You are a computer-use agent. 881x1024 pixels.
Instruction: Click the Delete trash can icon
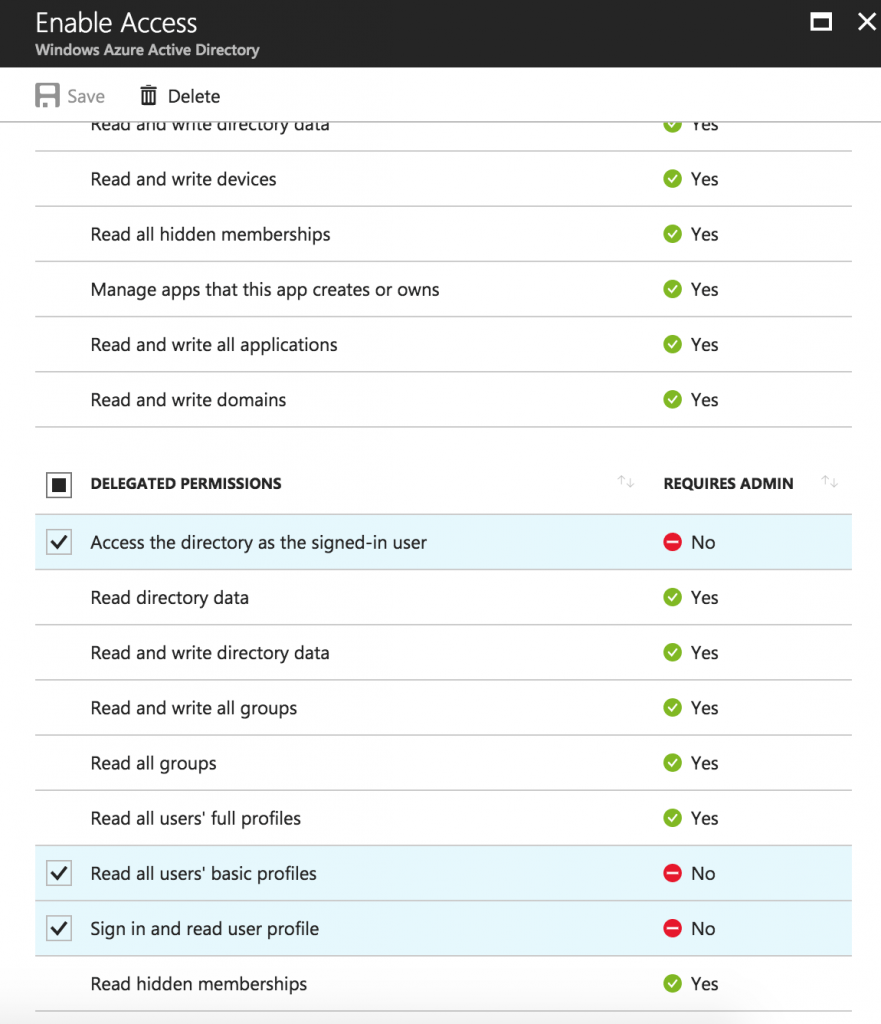pyautogui.click(x=149, y=96)
